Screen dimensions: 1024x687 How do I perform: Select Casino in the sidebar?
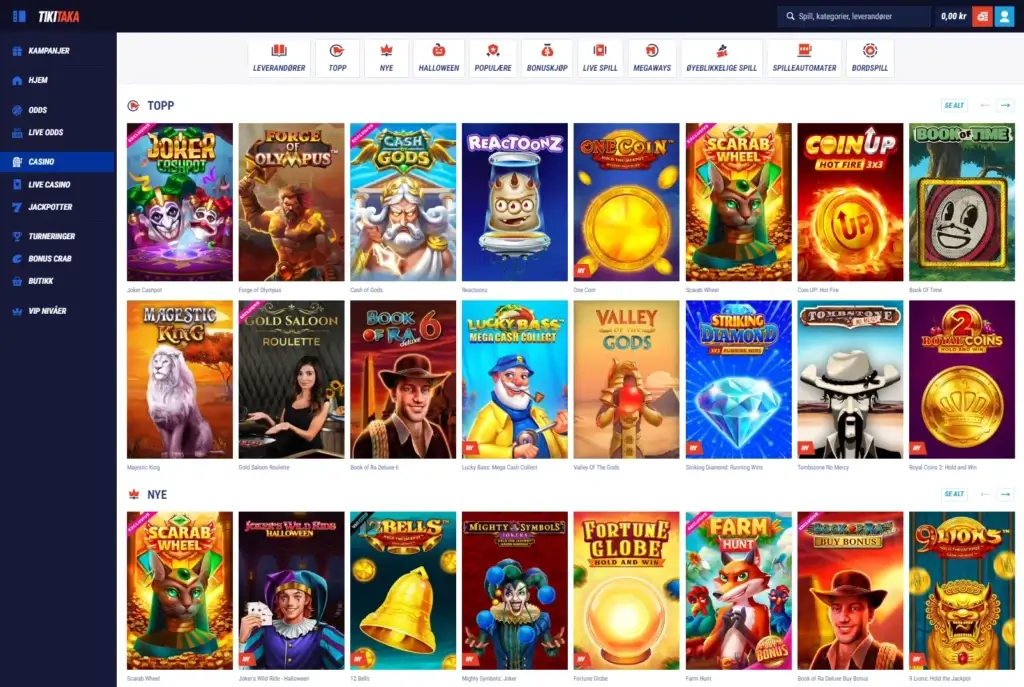(57, 162)
